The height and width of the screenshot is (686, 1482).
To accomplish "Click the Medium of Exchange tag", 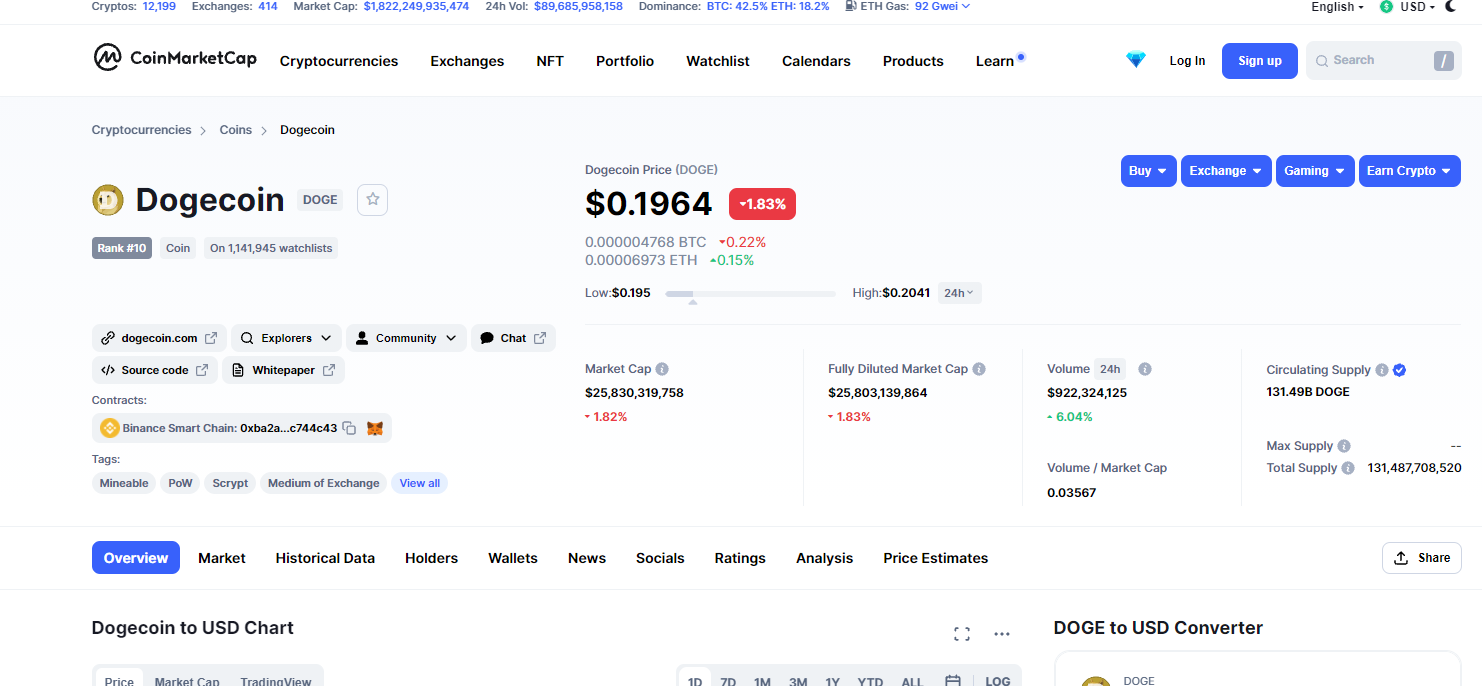I will tap(324, 483).
